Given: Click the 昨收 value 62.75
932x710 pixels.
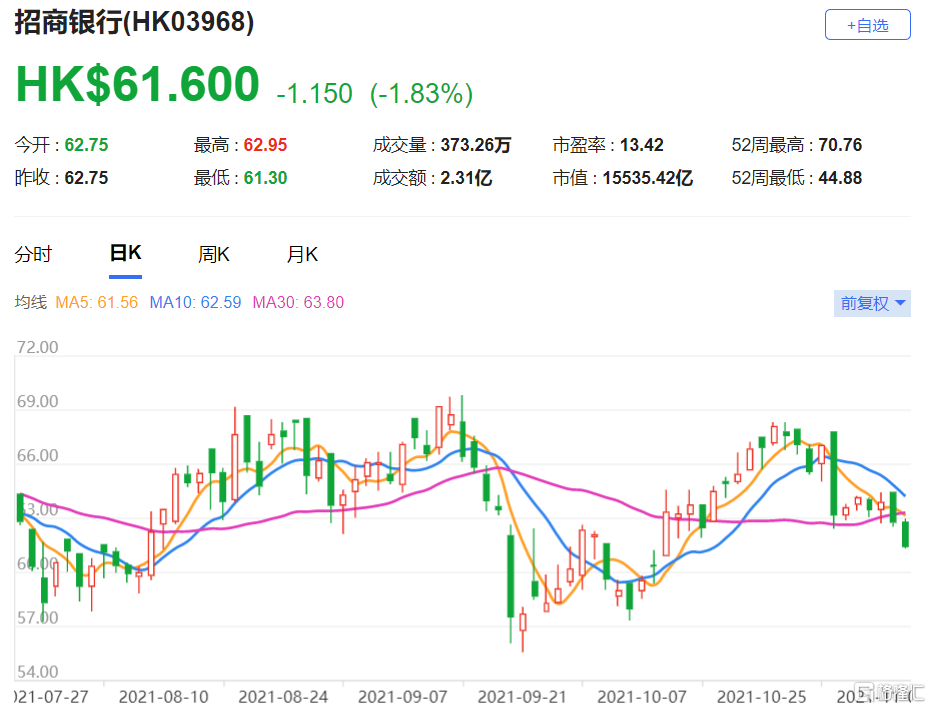Looking at the screenshot, I should point(86,178).
